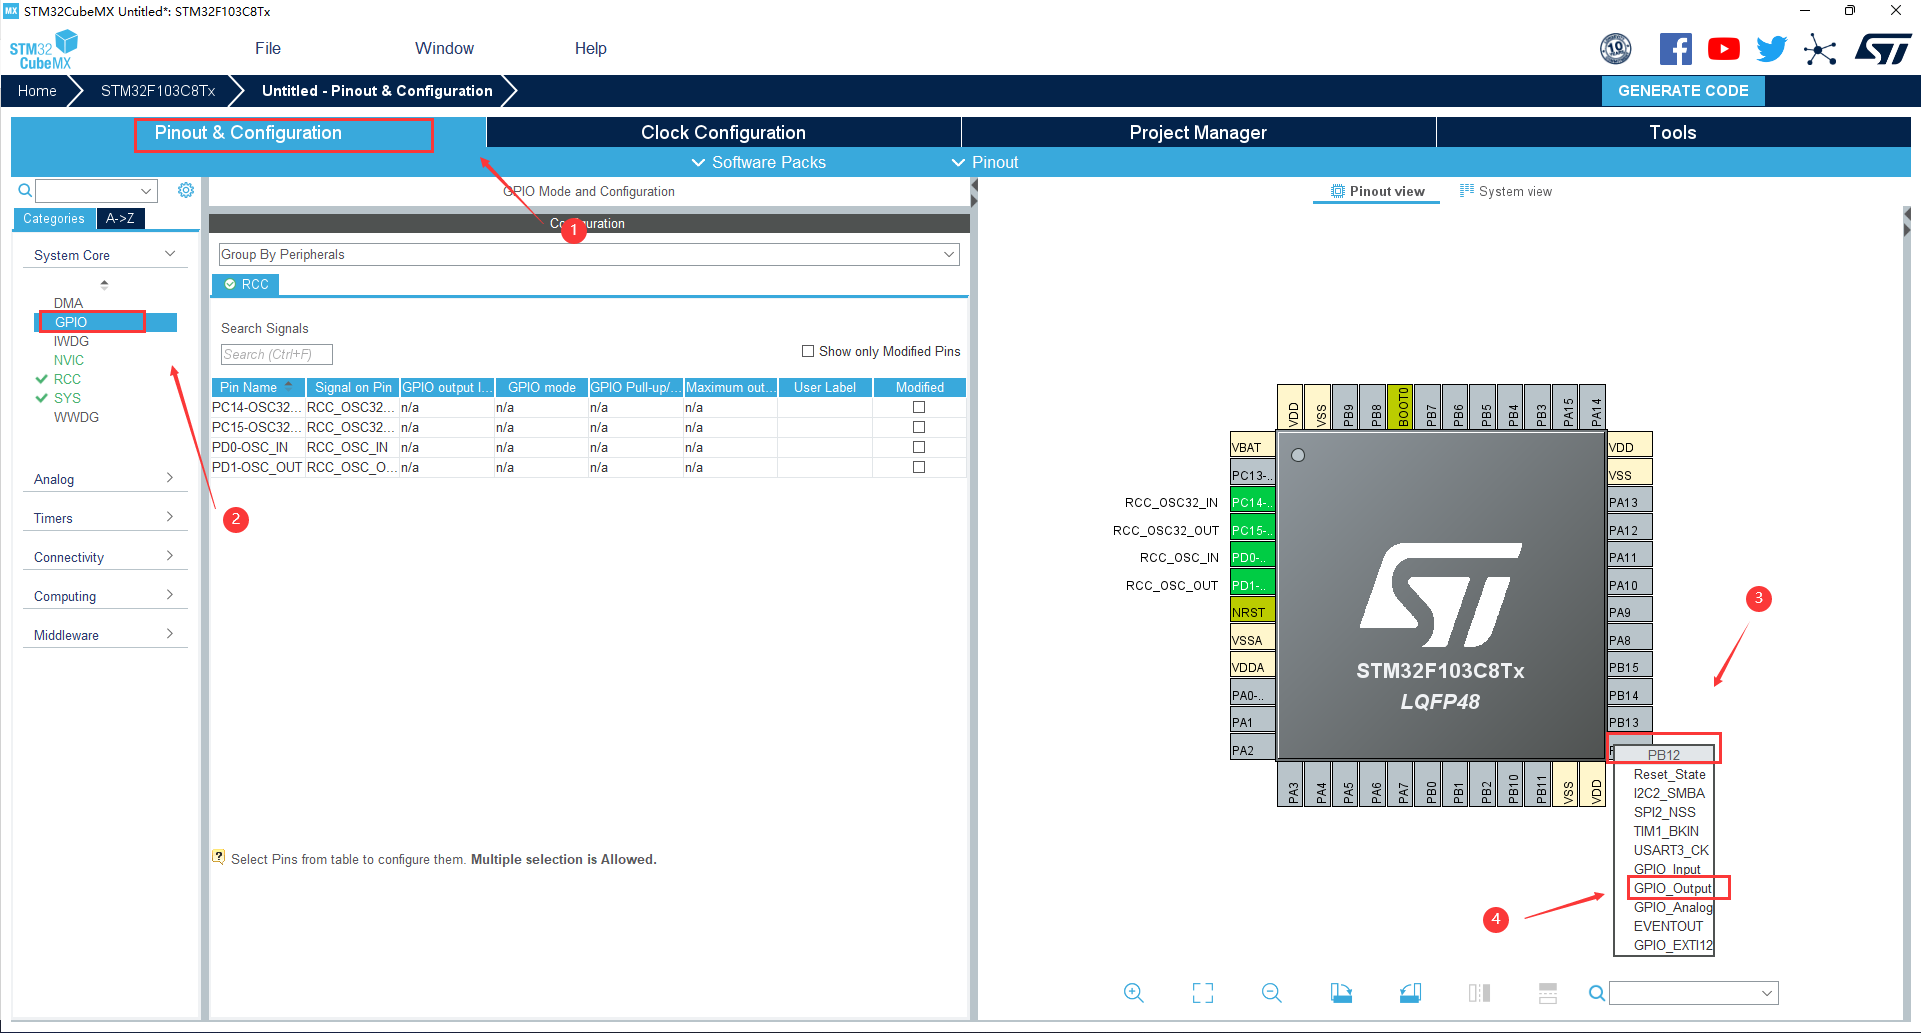Expand the Computing category
The height and width of the screenshot is (1033, 1921).
[104, 596]
